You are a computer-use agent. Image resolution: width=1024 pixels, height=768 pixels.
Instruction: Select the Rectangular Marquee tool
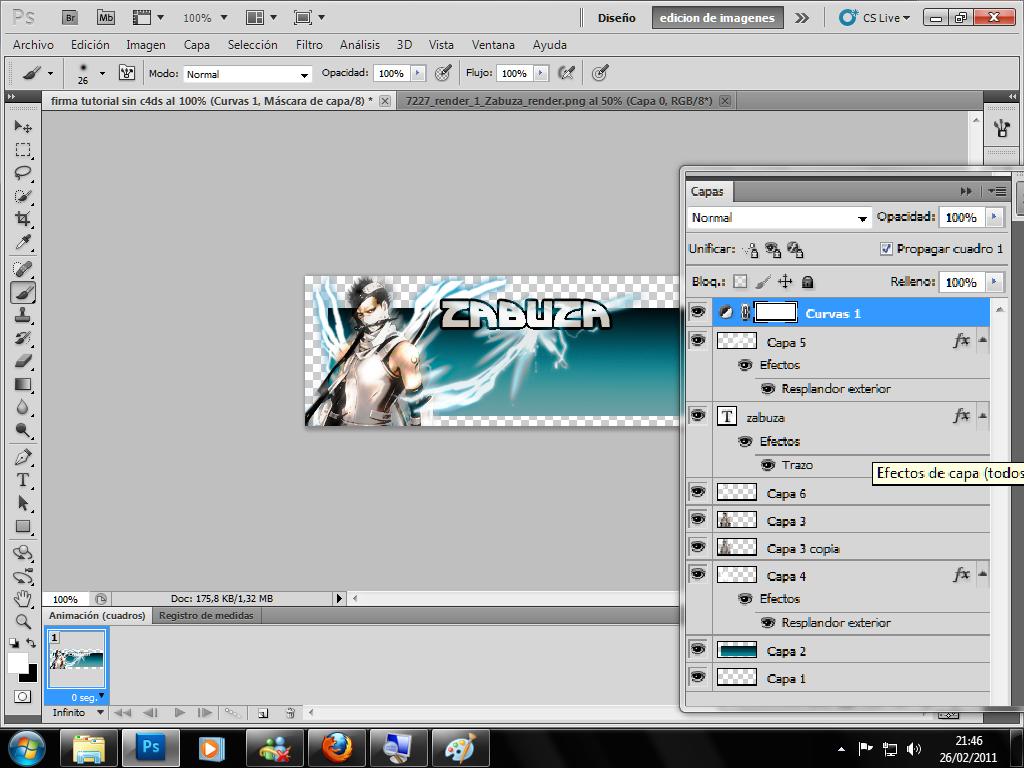tap(23, 150)
